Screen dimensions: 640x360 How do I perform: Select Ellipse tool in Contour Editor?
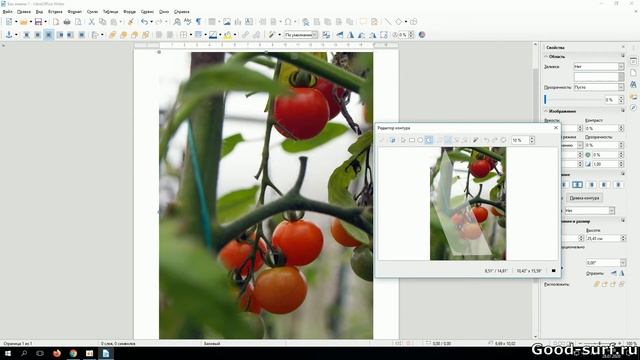click(420, 140)
